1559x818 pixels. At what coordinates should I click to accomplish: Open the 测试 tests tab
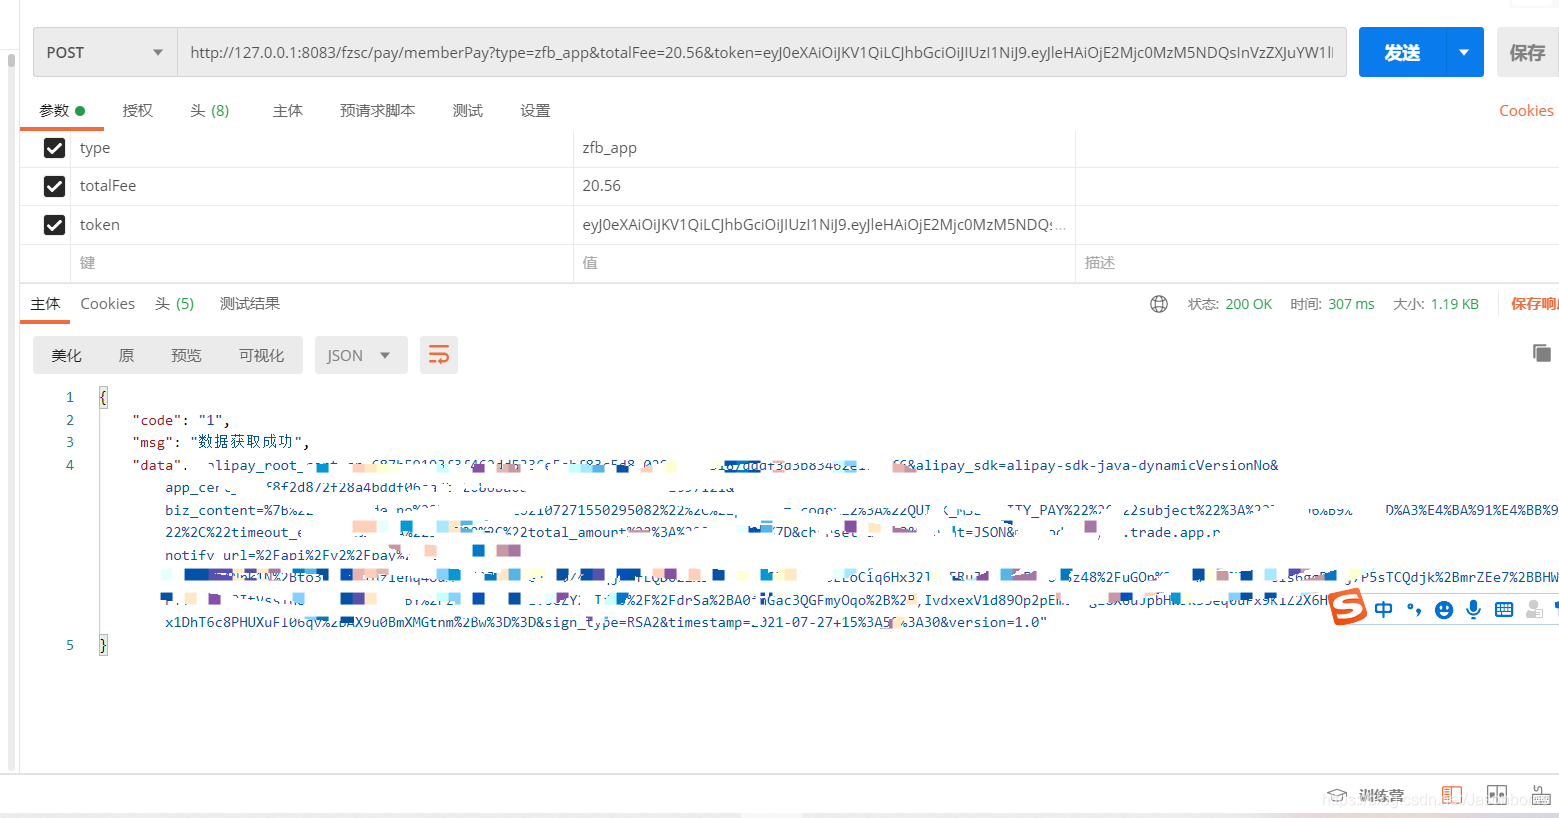click(468, 111)
